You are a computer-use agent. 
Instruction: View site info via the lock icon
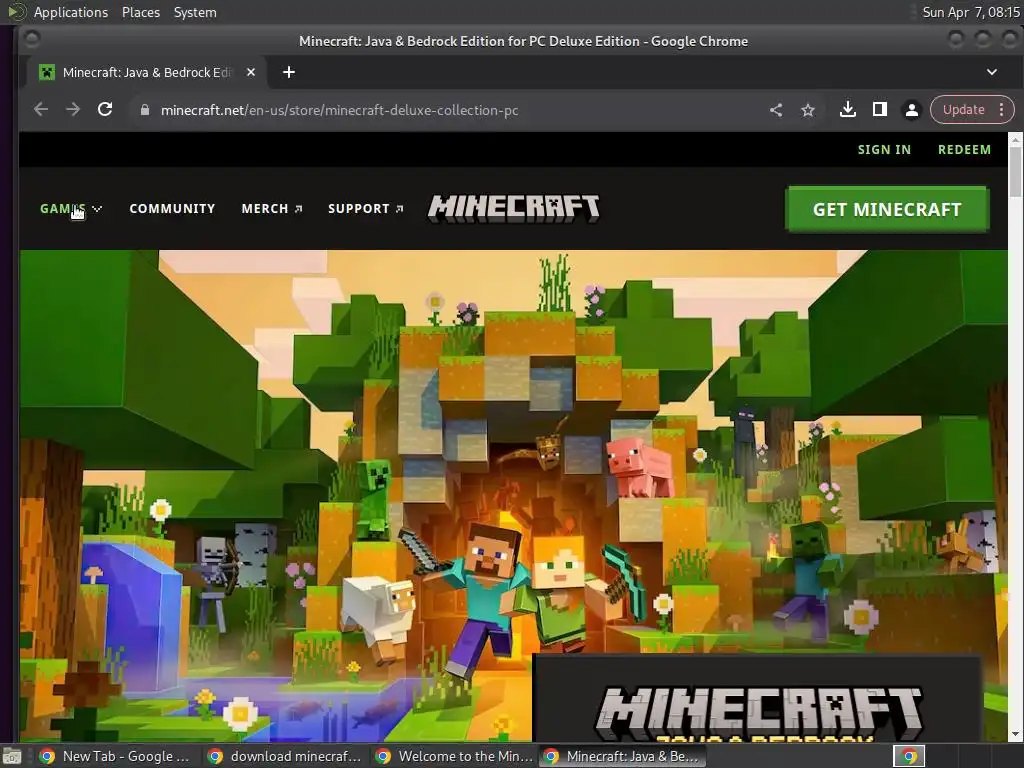[145, 110]
